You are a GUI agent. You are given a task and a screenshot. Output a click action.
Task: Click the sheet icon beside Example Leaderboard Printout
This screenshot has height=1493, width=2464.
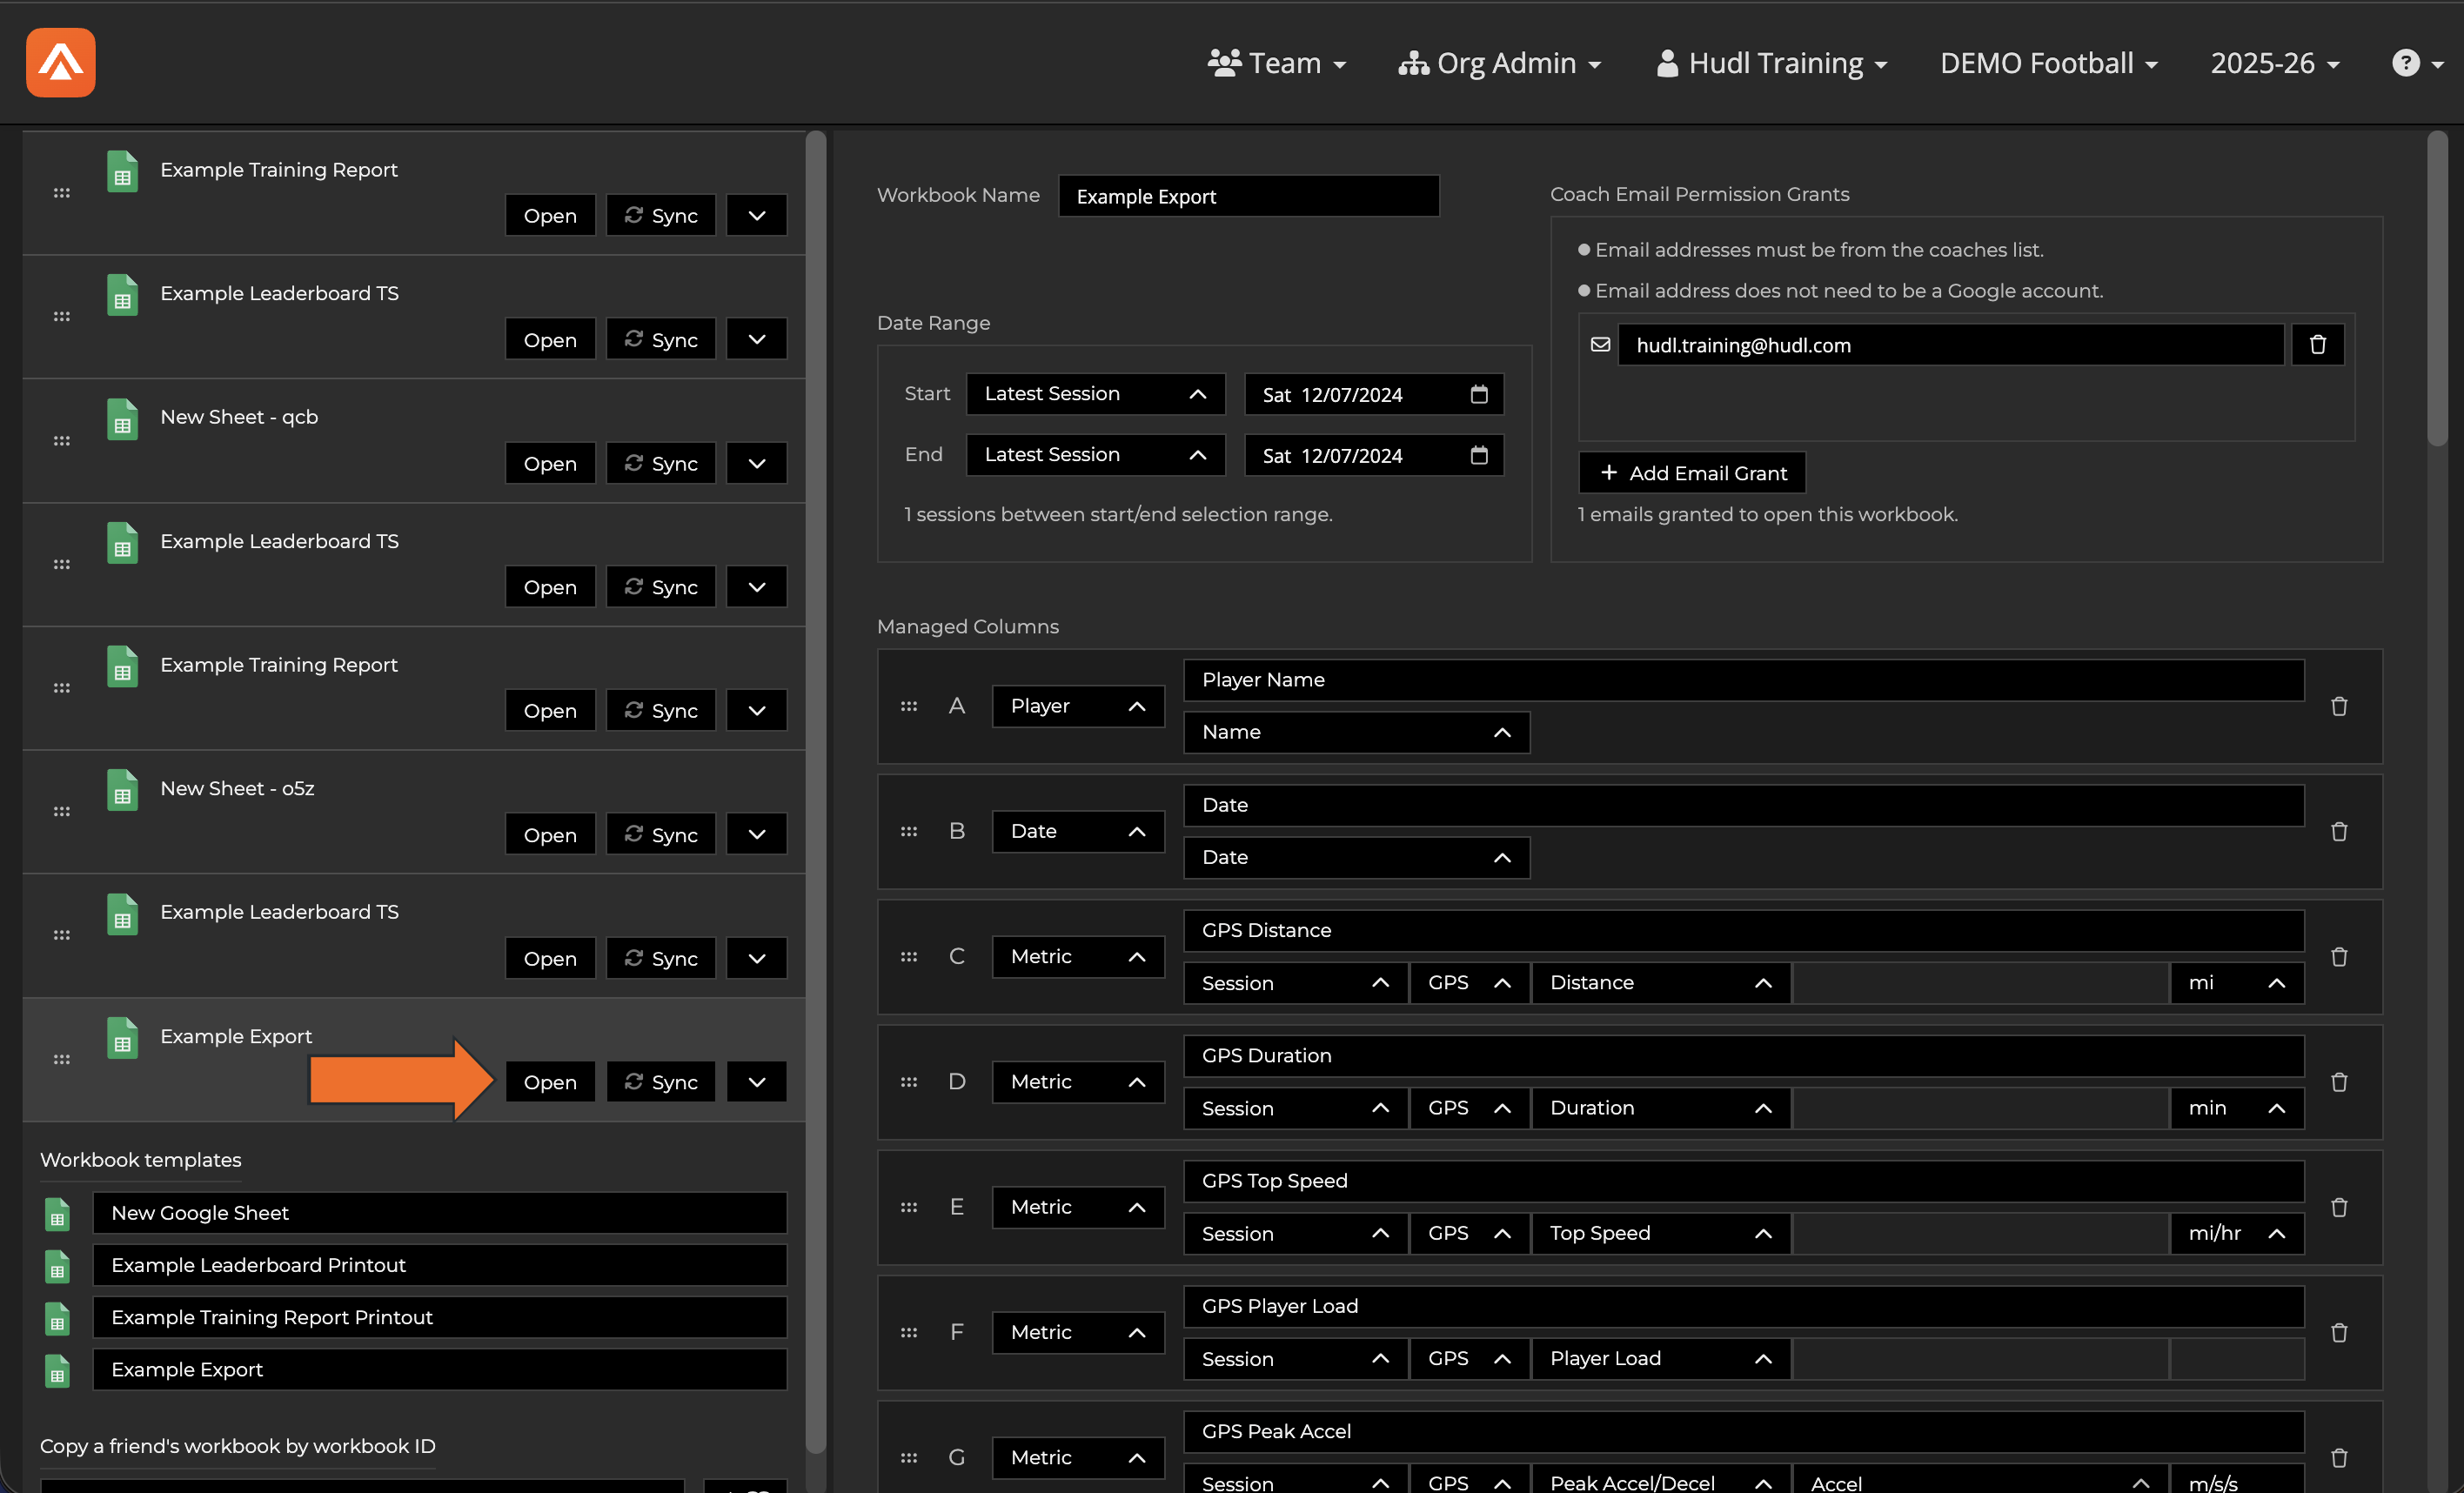[58, 1266]
